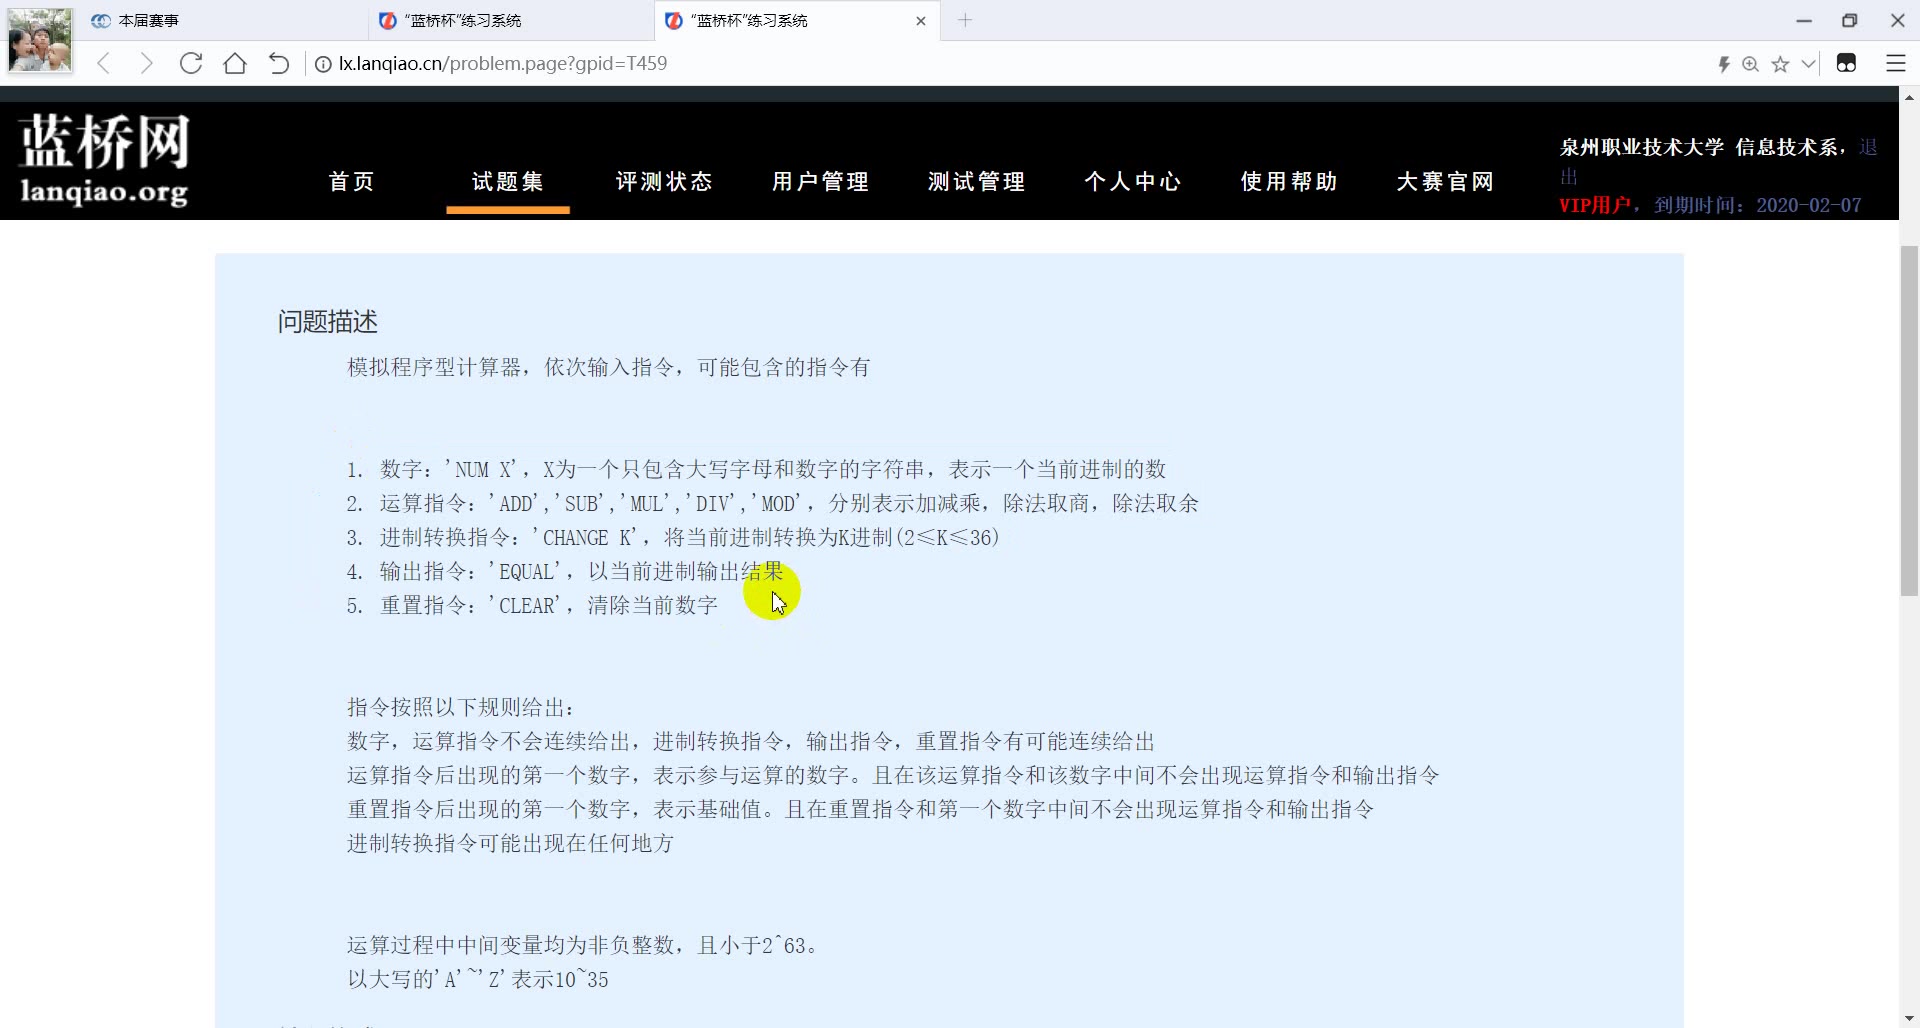This screenshot has height=1028, width=1920.
Task: Open the browser hamburger menu
Action: click(1896, 64)
